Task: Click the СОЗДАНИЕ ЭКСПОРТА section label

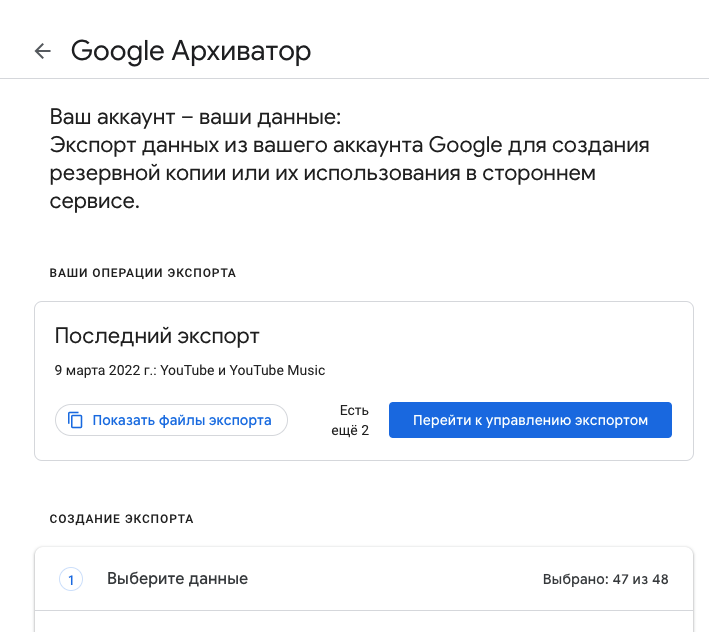Action: tap(122, 519)
